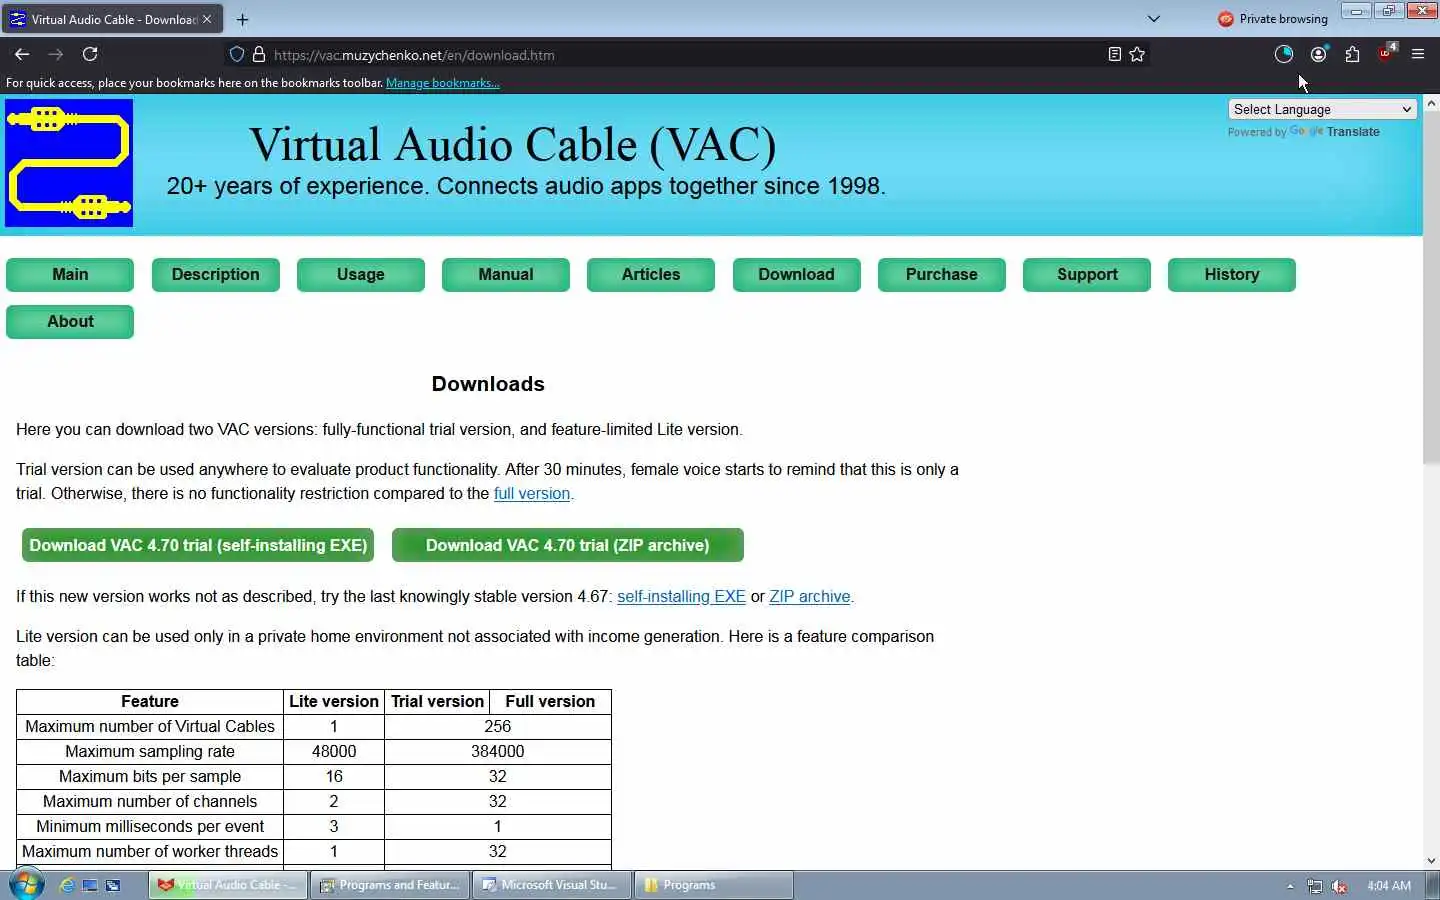Click the scrollbar down arrow
The height and width of the screenshot is (900, 1440).
point(1431,860)
